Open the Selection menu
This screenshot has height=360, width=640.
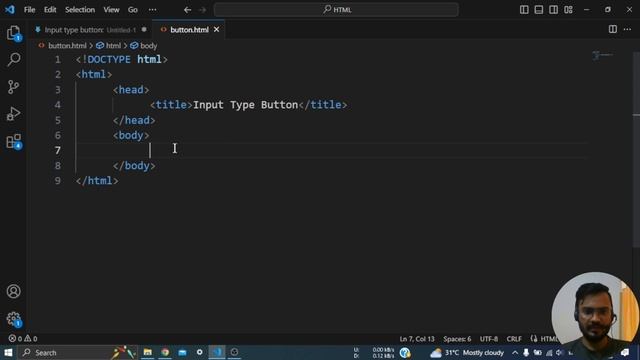80,10
